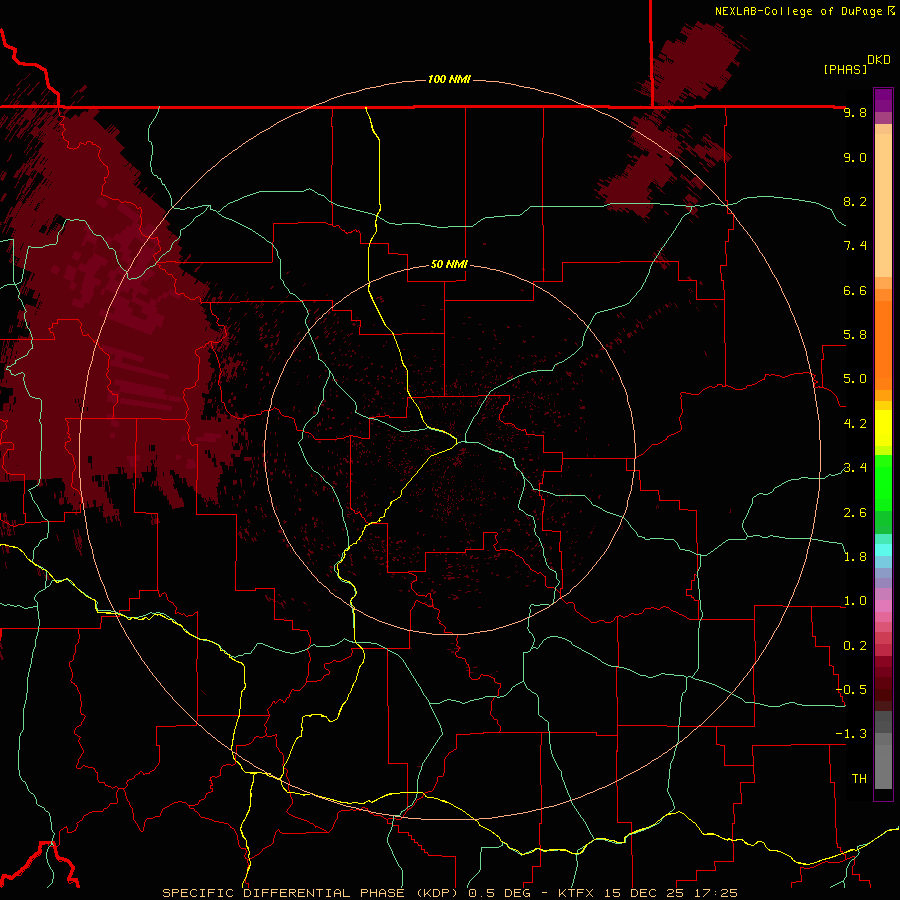Click the TH threshold label on scale
Viewport: 900px width, 900px height.
pyautogui.click(x=859, y=778)
